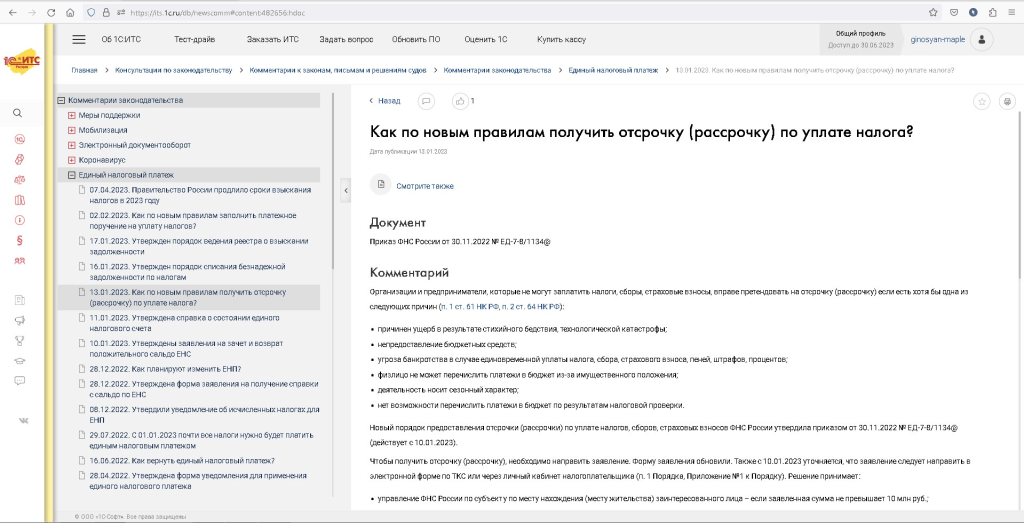1024x523 pixels.
Task: Expand the 'Меры поддержки' tree node
Action: pyautogui.click(x=72, y=115)
